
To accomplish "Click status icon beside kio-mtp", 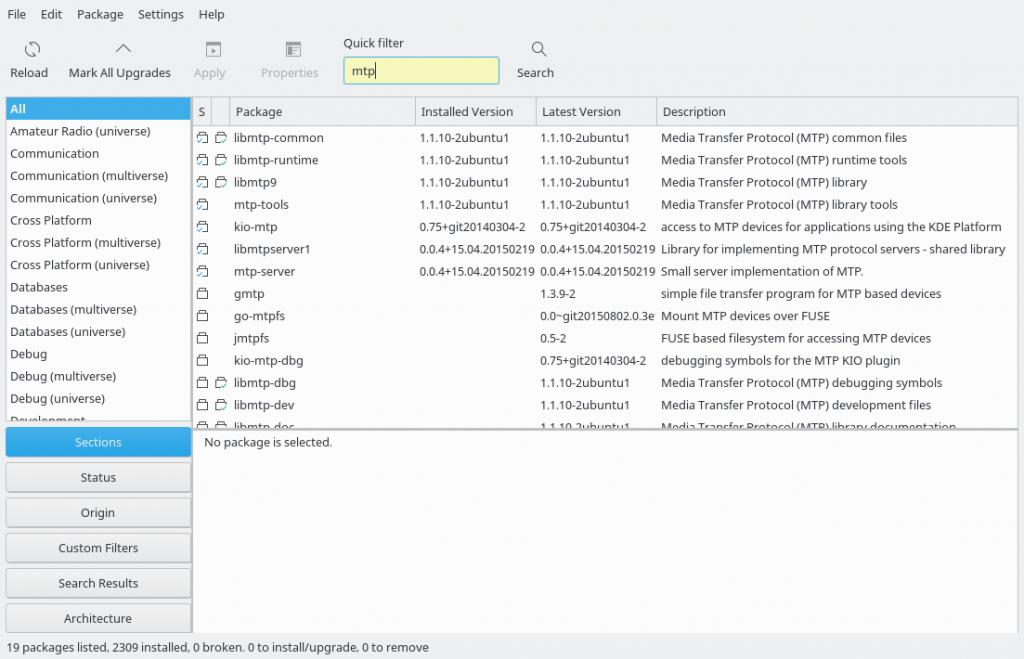I will (x=202, y=227).
